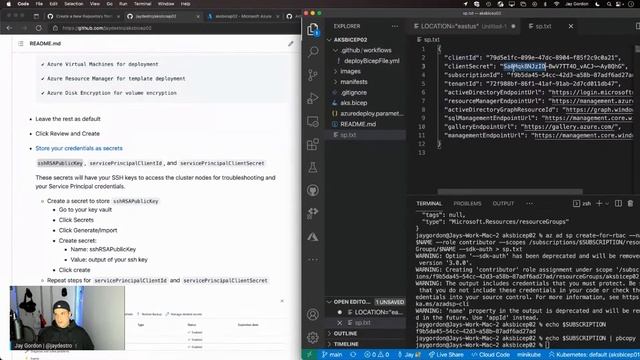
Task: Edit README.md with the pencil icon
Action: tap(291, 43)
